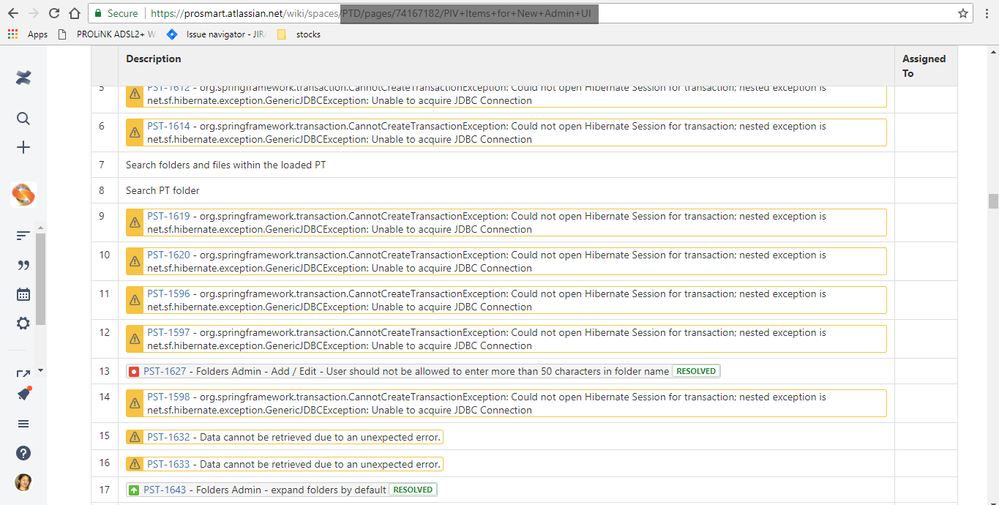Click row number 17 cell
Image resolution: width=999 pixels, height=505 pixels.
104,490
